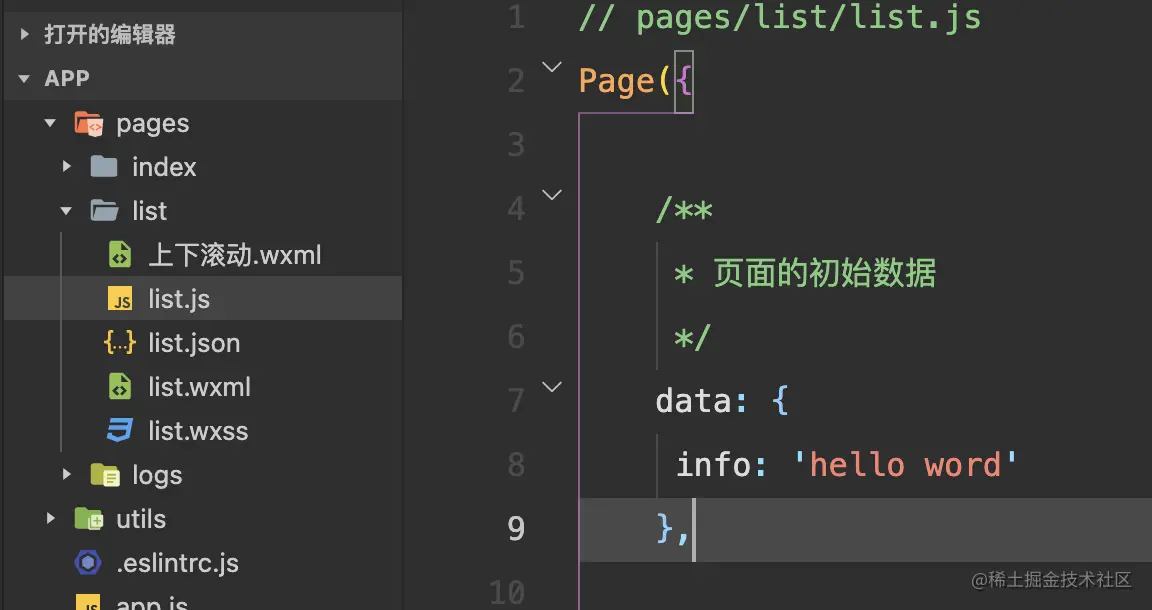Click the comment '// pages/list/list.js'
1152x610 pixels.
(x=780, y=18)
